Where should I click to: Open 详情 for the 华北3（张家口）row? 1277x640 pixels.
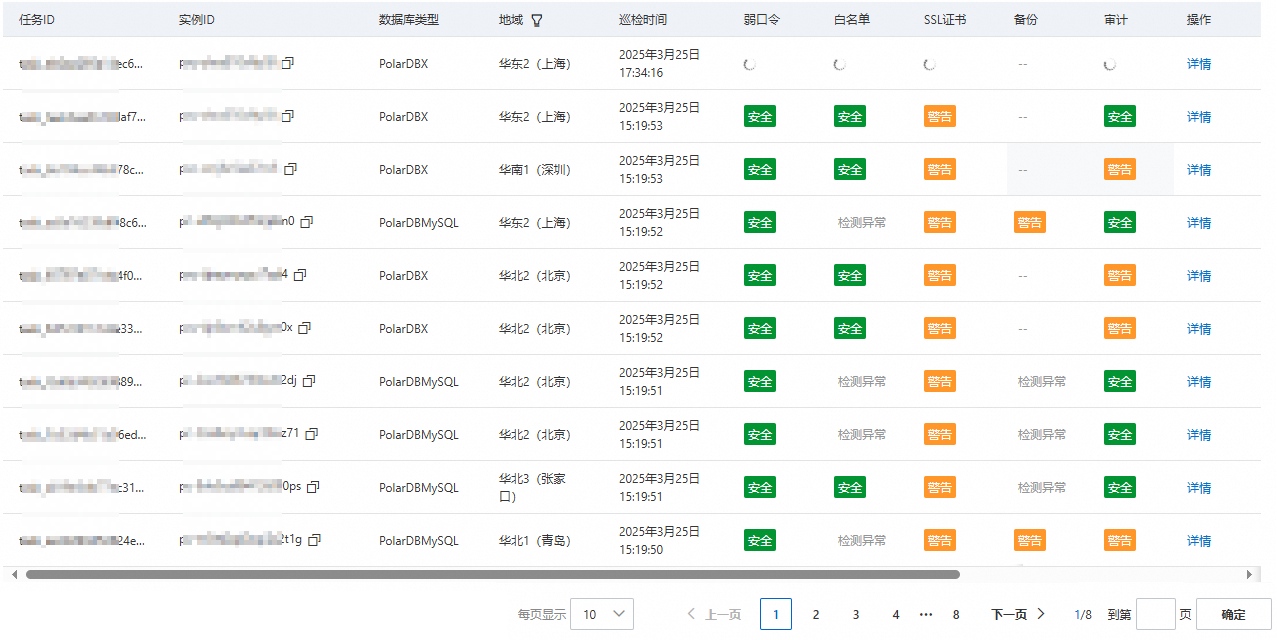(1199, 488)
